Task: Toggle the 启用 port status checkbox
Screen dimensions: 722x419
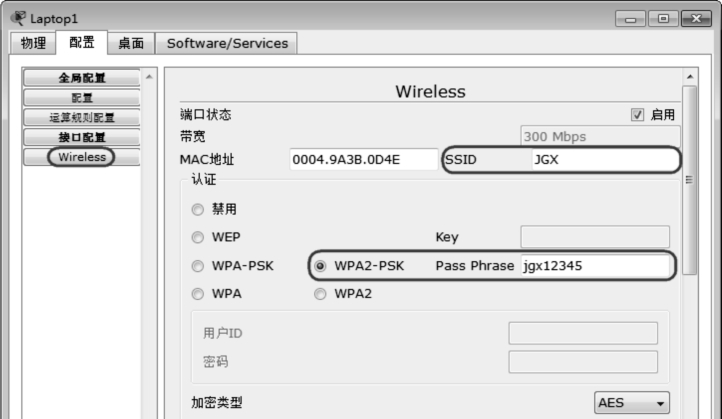Action: click(x=637, y=115)
